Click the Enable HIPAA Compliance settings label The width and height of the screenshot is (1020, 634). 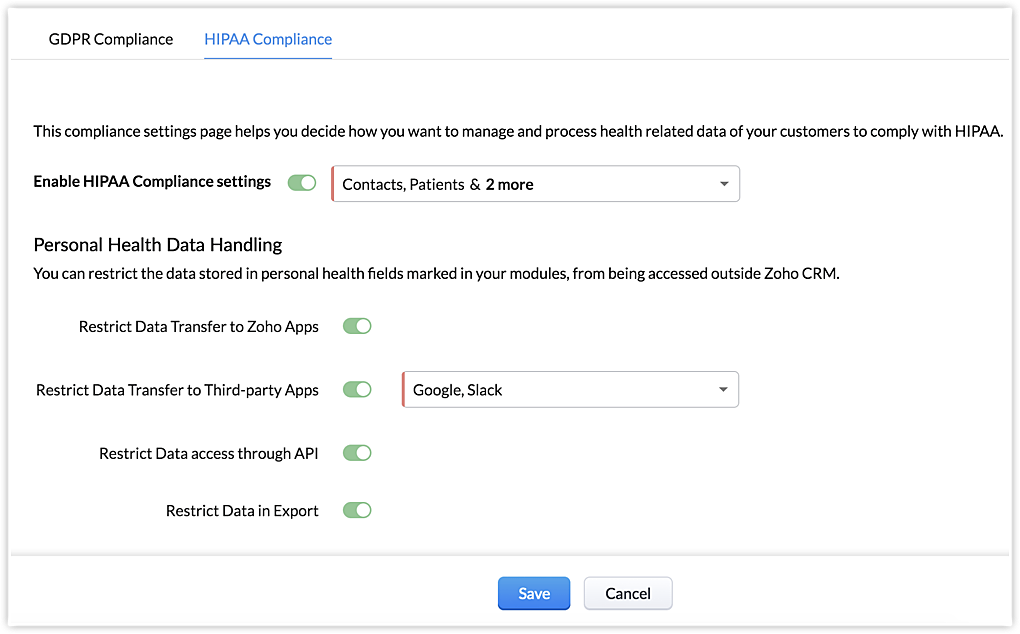152,182
